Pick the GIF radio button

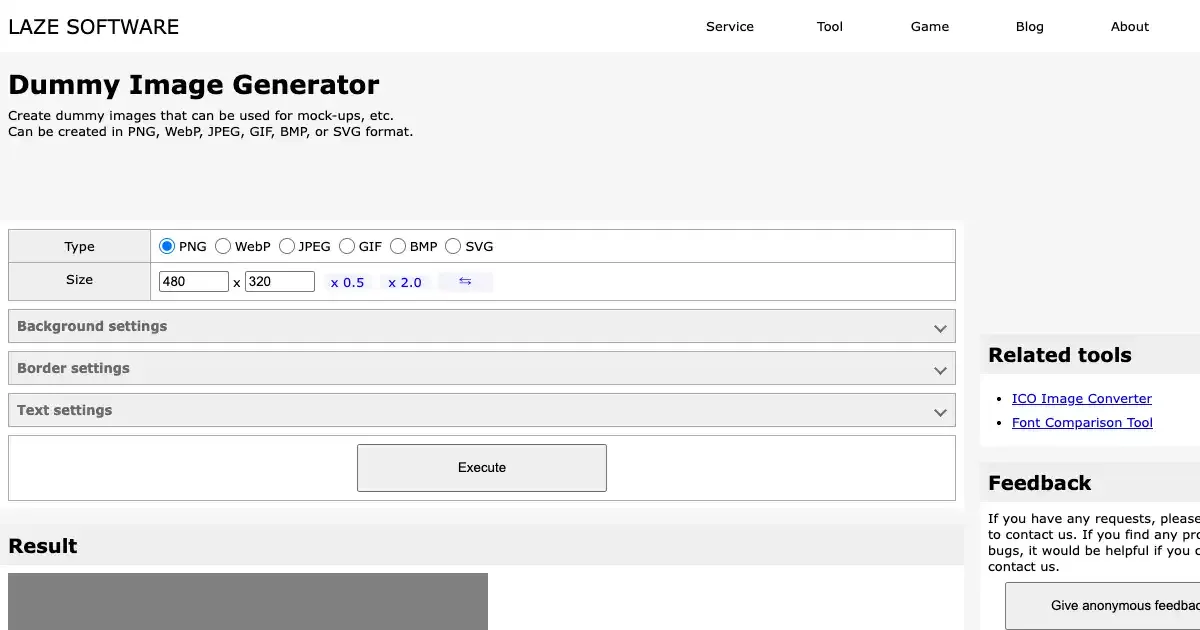coord(347,246)
